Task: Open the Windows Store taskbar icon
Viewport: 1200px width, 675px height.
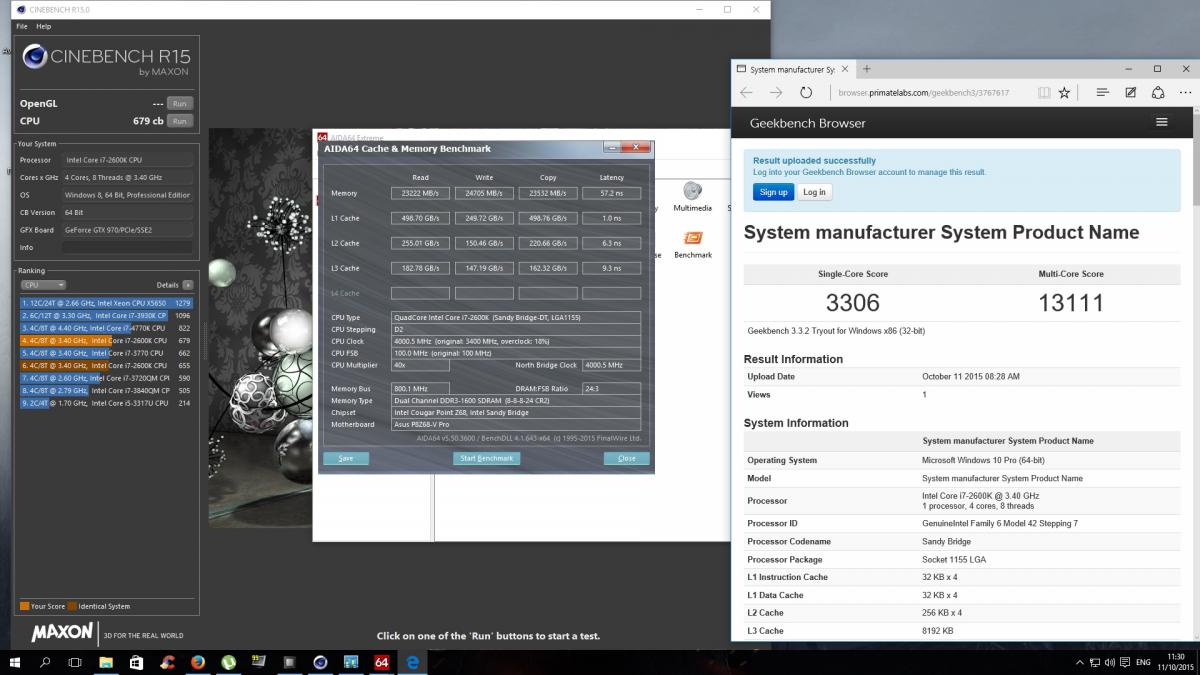Action: coord(137,662)
